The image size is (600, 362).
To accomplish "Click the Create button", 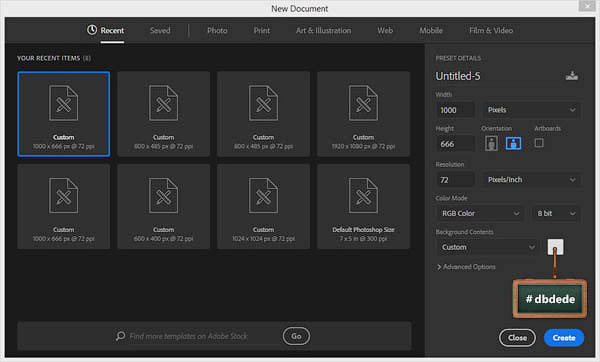I will (x=564, y=338).
